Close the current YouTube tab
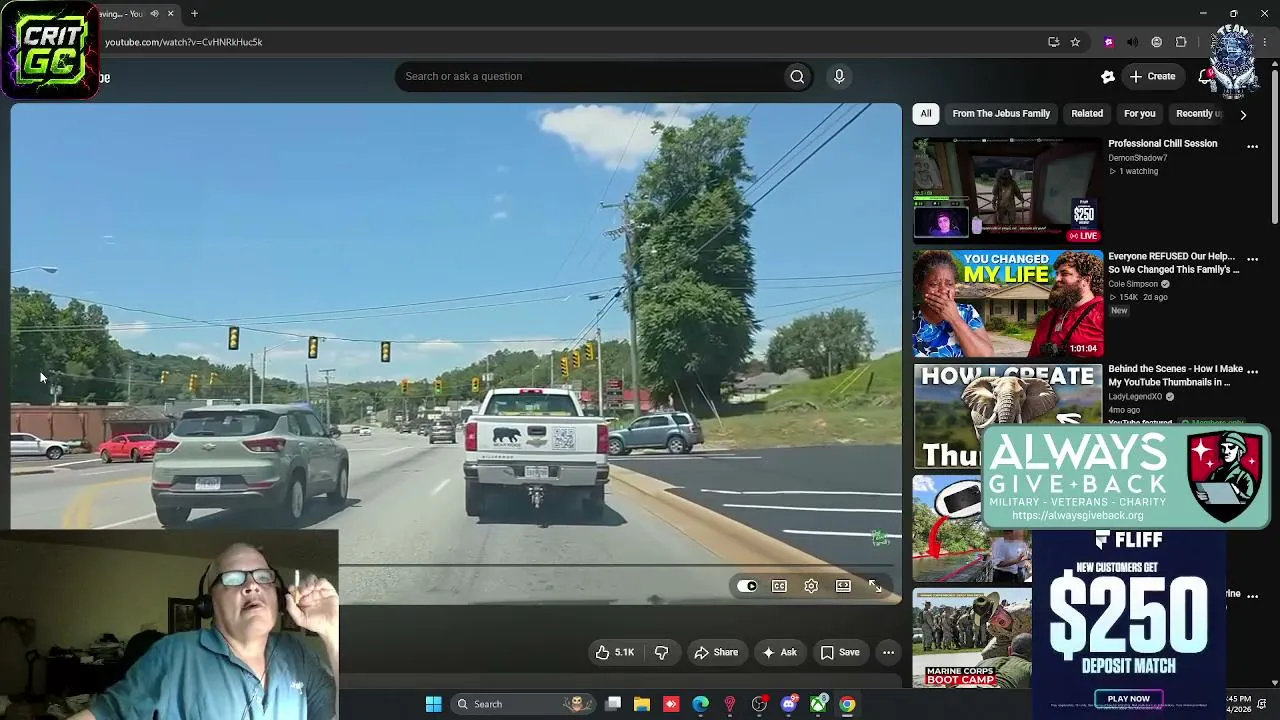This screenshot has height=720, width=1280. [170, 14]
